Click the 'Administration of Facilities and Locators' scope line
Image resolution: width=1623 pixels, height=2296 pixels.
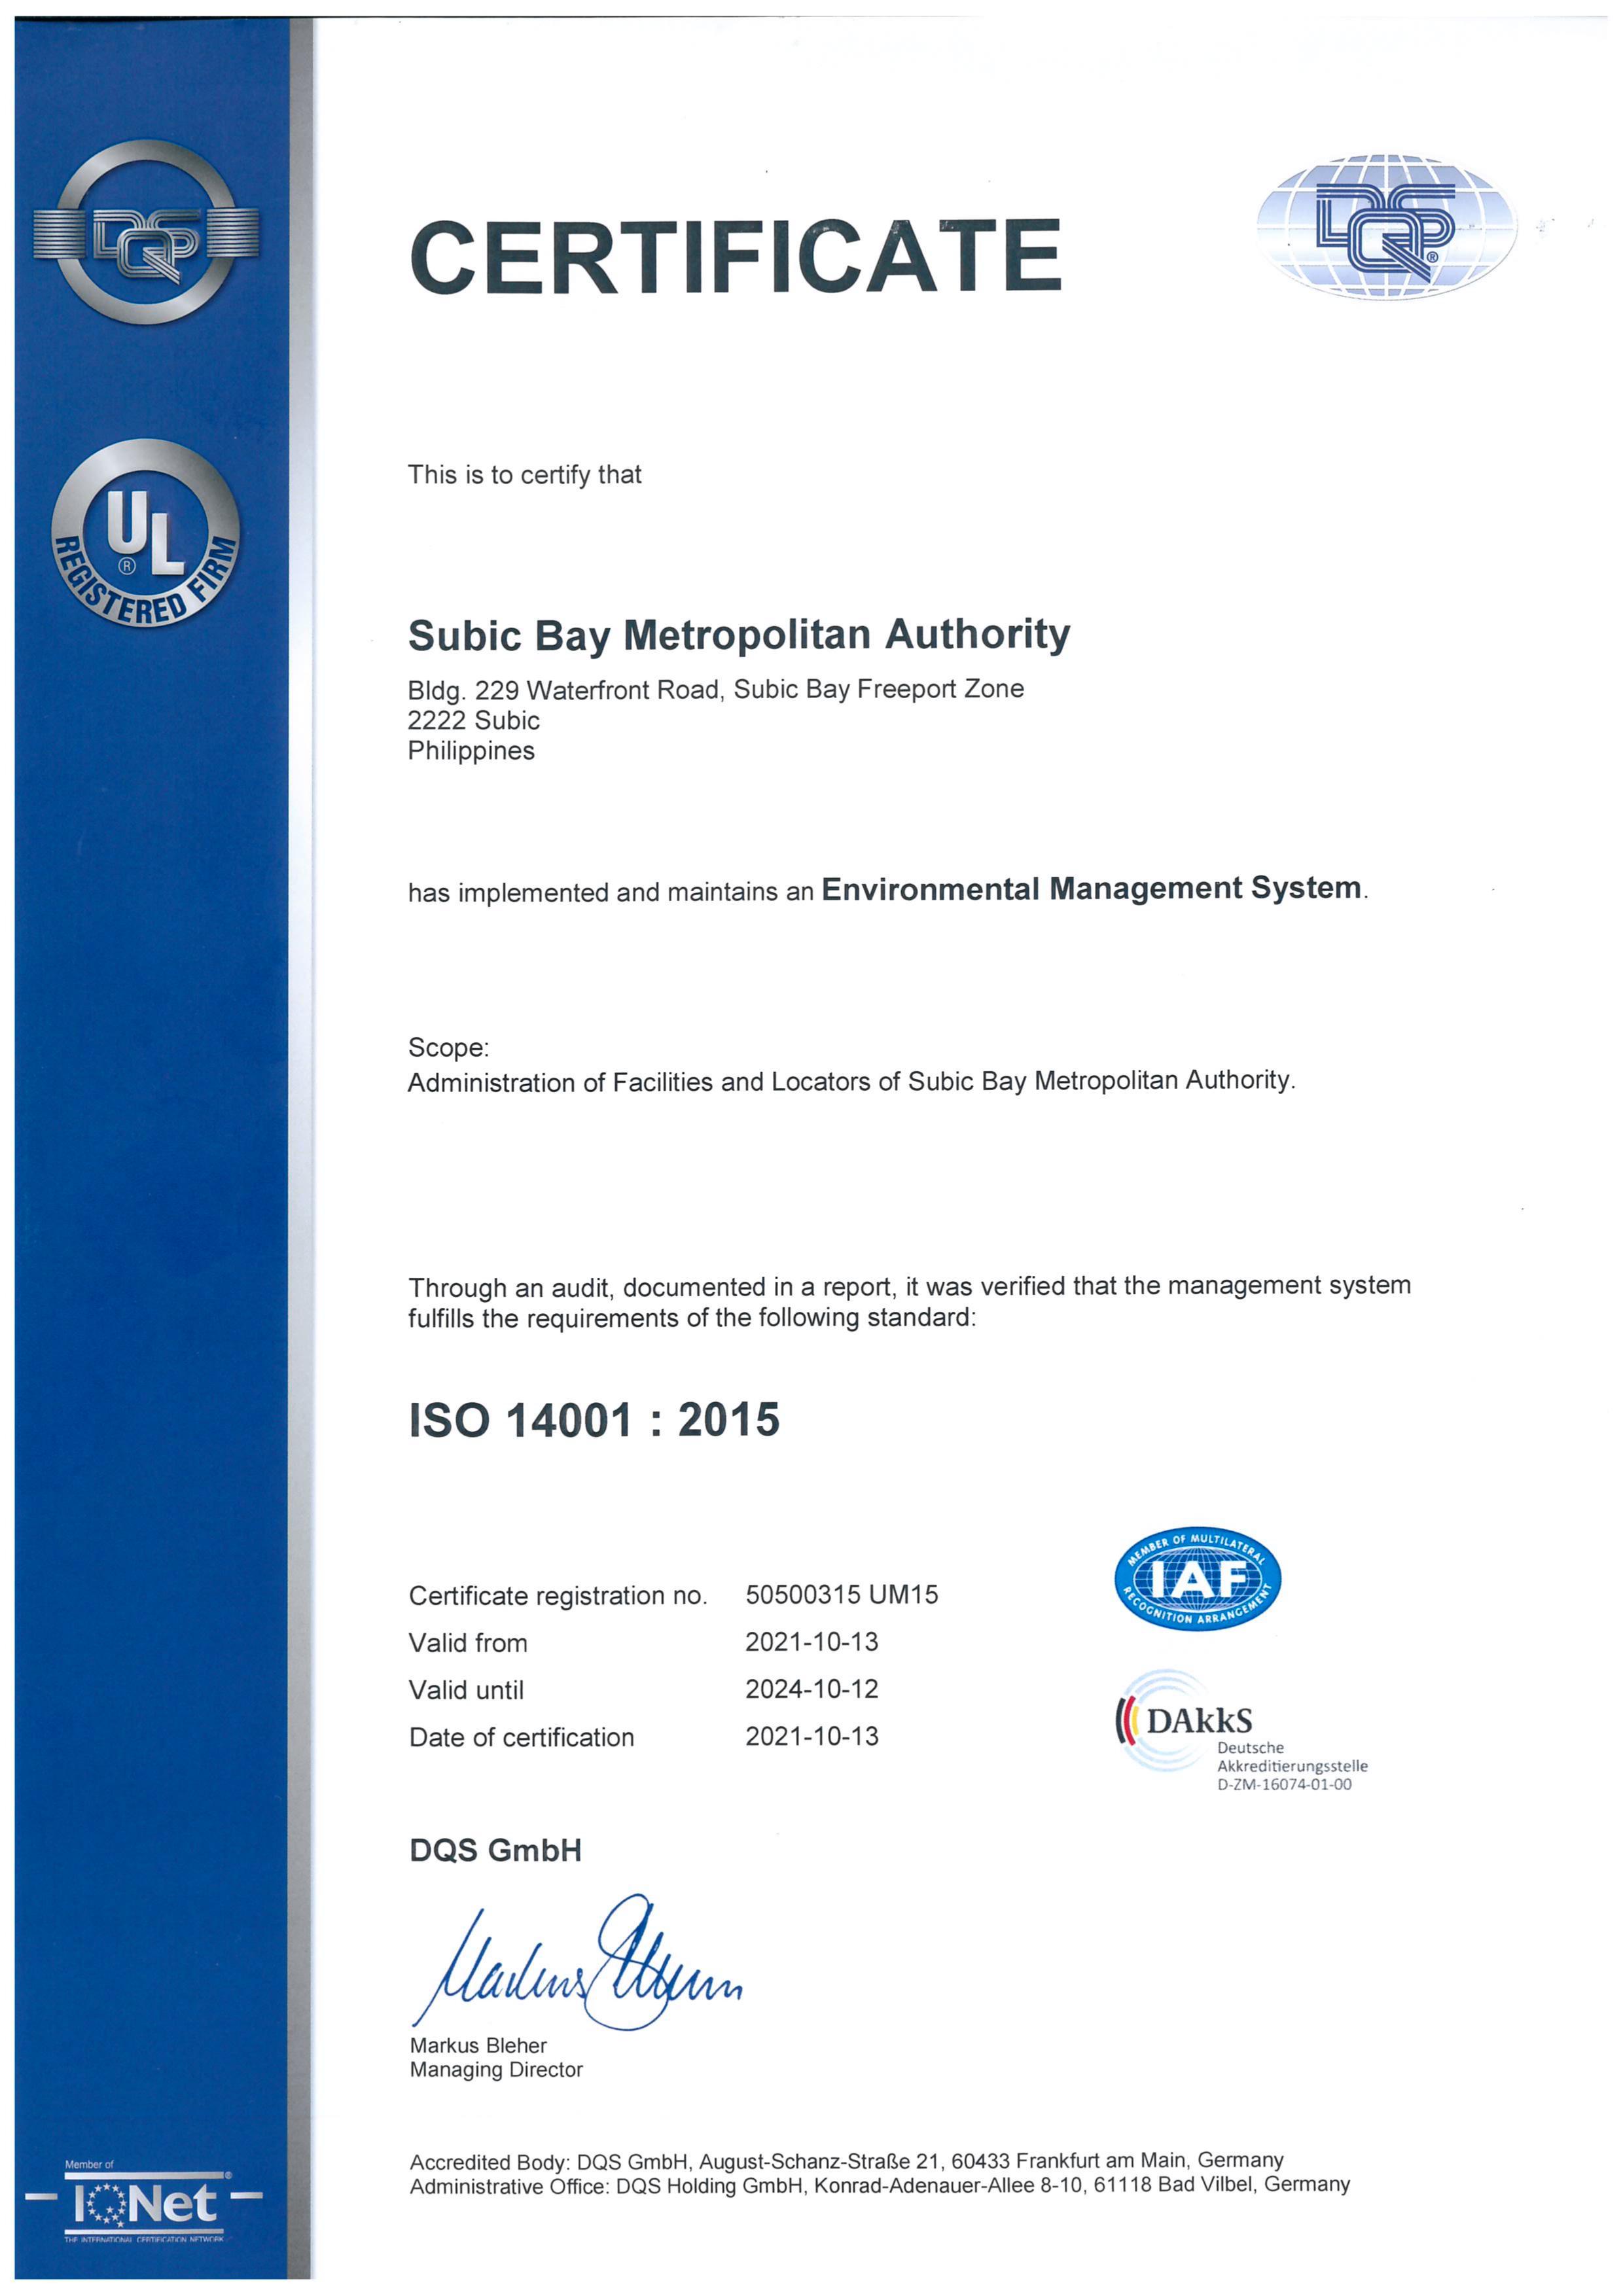851,1081
